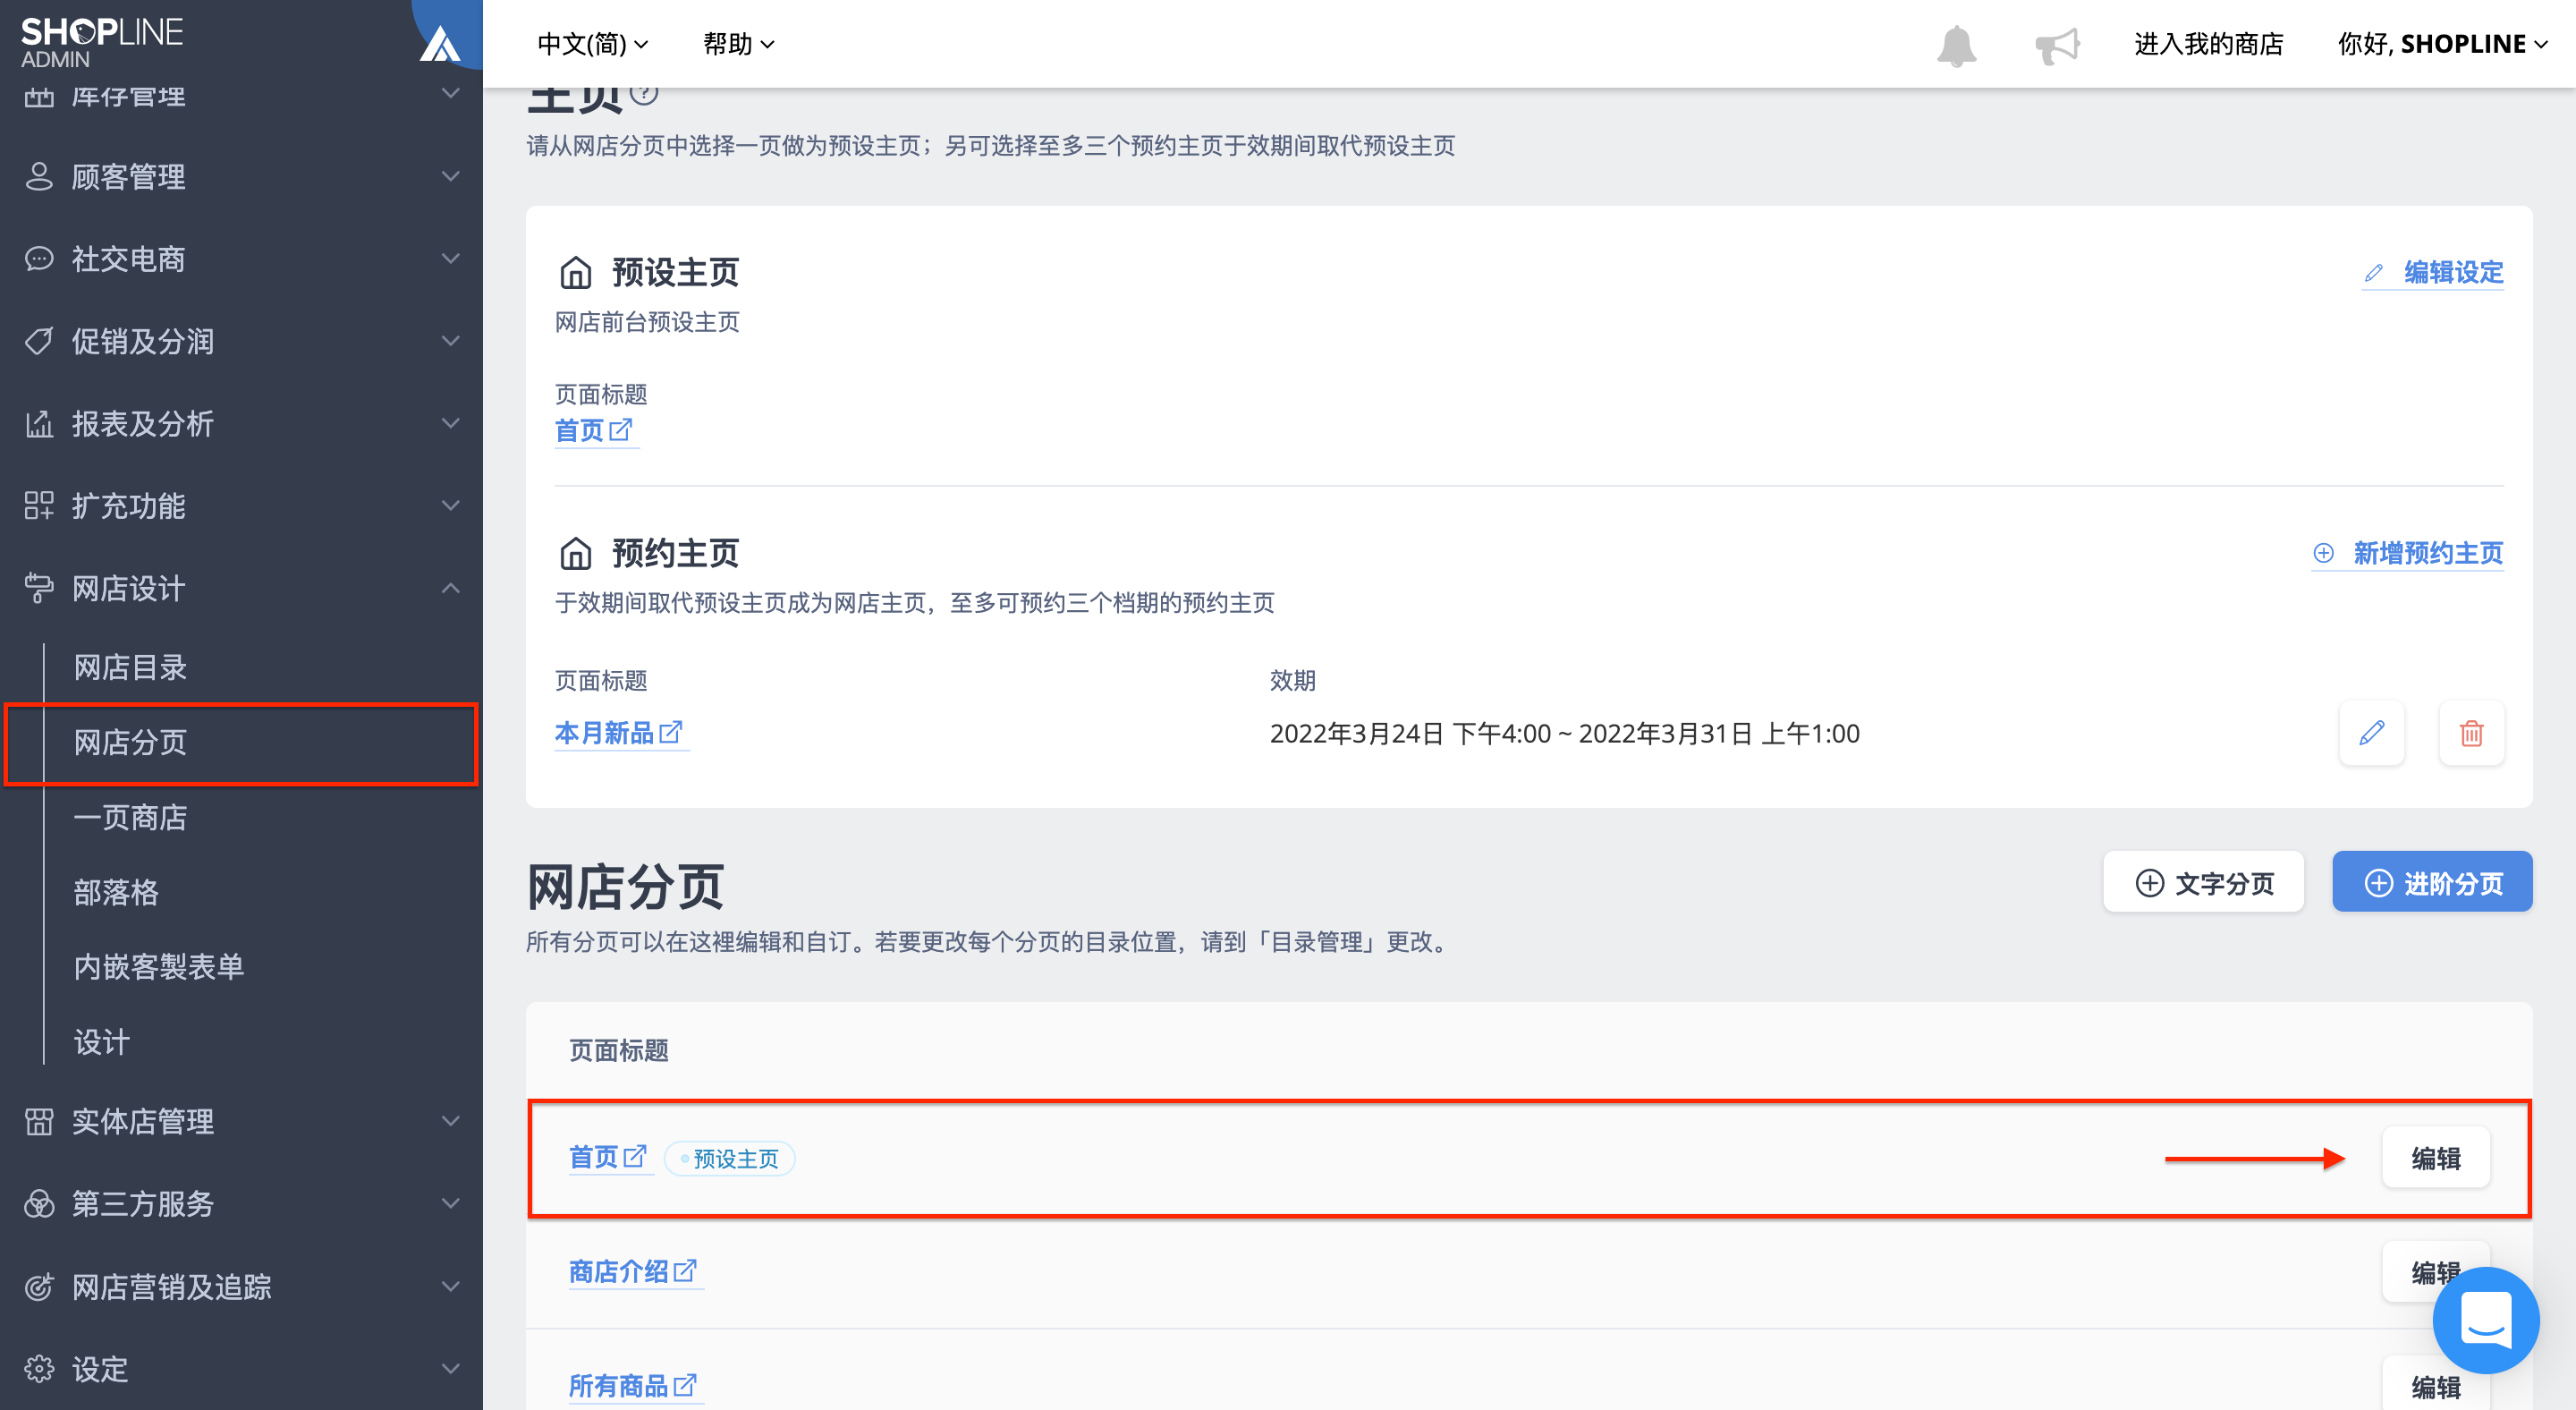Click 编辑 button for 首页 row

point(2436,1158)
